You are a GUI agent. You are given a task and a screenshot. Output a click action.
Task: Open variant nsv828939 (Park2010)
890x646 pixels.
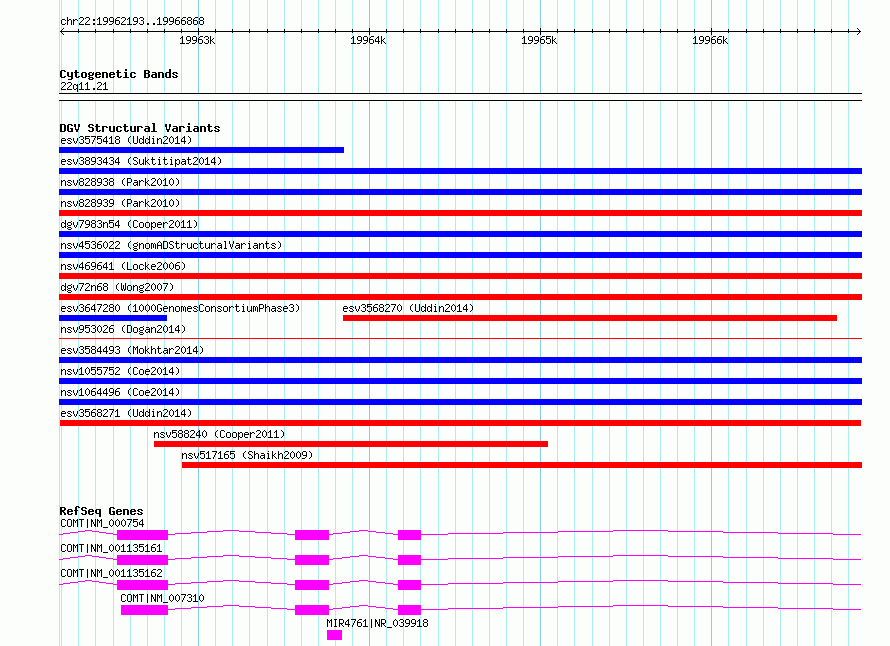(120, 203)
